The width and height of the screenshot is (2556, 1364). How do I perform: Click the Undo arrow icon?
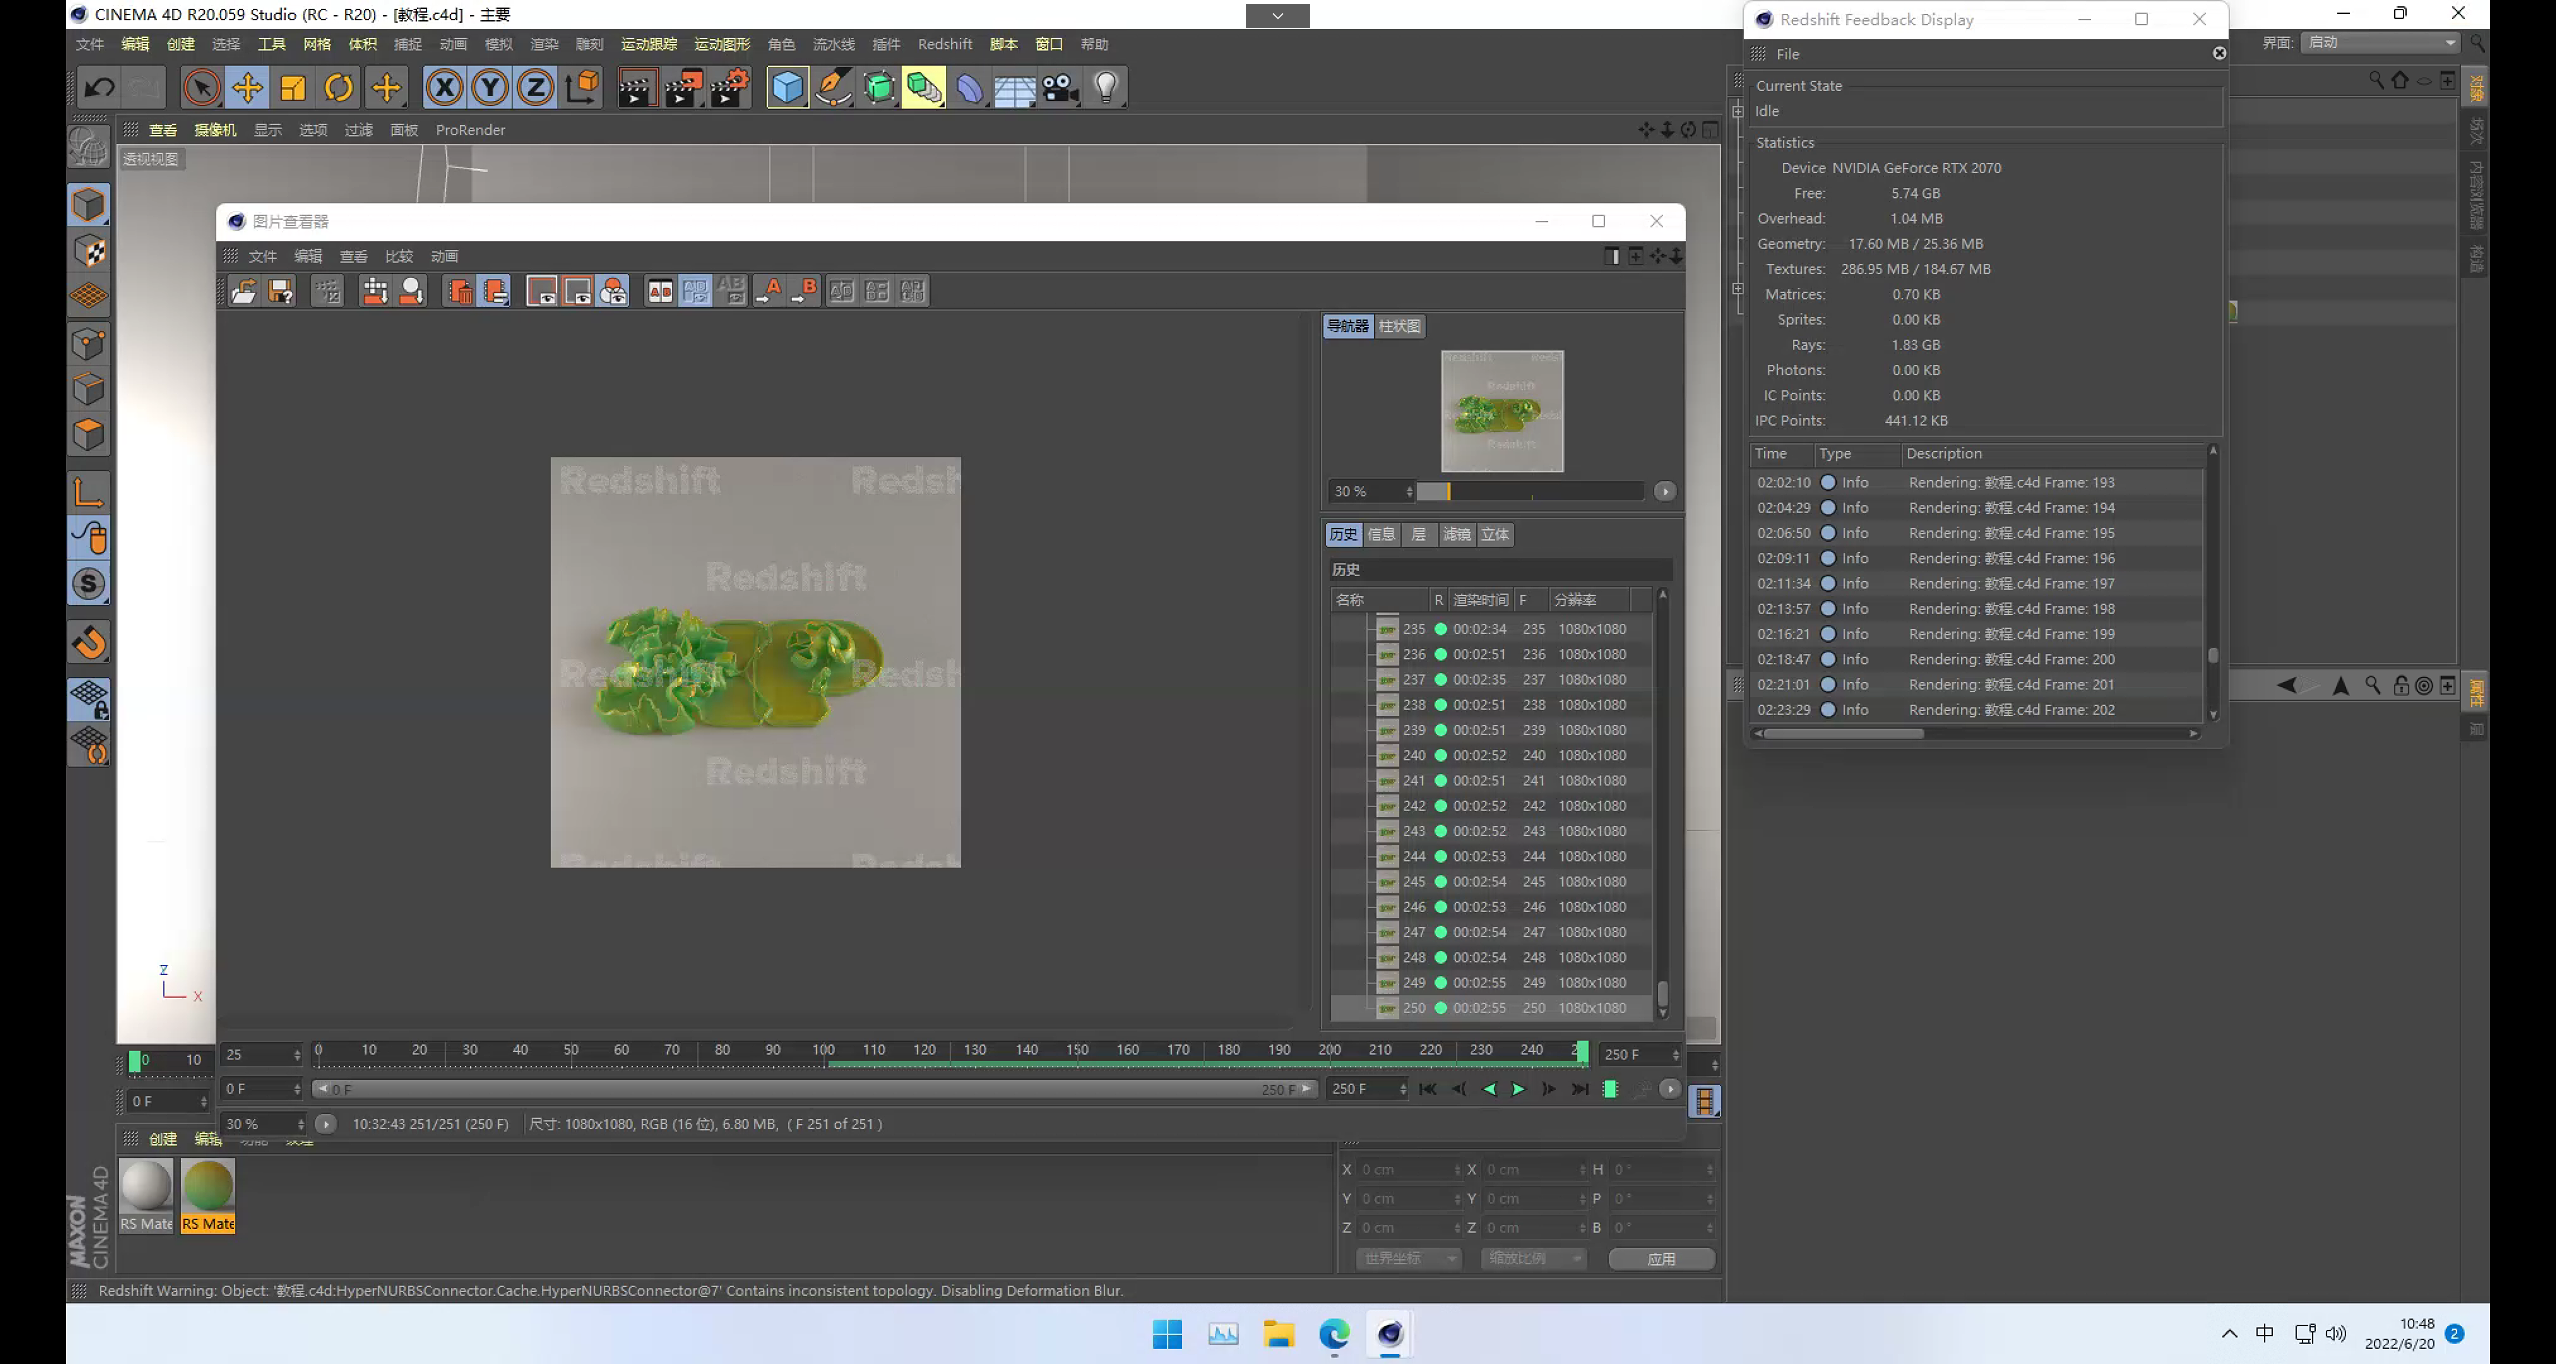[x=99, y=88]
